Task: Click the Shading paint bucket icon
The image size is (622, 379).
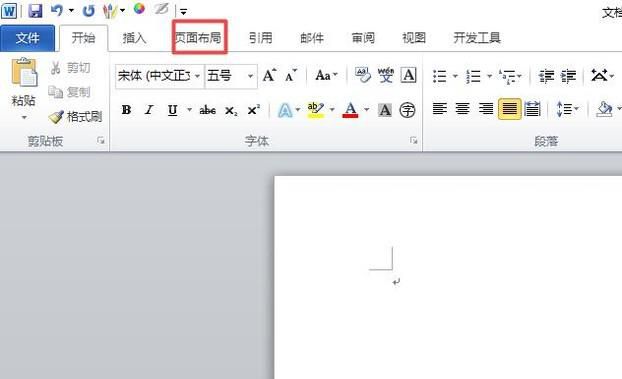Action: point(603,109)
